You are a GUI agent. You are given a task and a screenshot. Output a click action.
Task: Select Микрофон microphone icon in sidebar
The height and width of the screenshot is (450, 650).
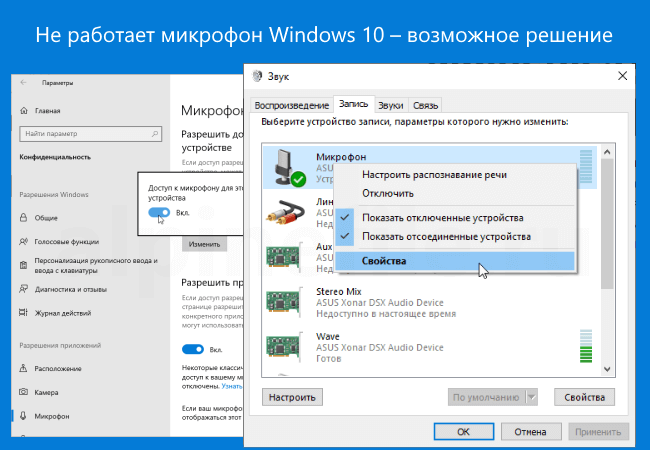(24, 416)
